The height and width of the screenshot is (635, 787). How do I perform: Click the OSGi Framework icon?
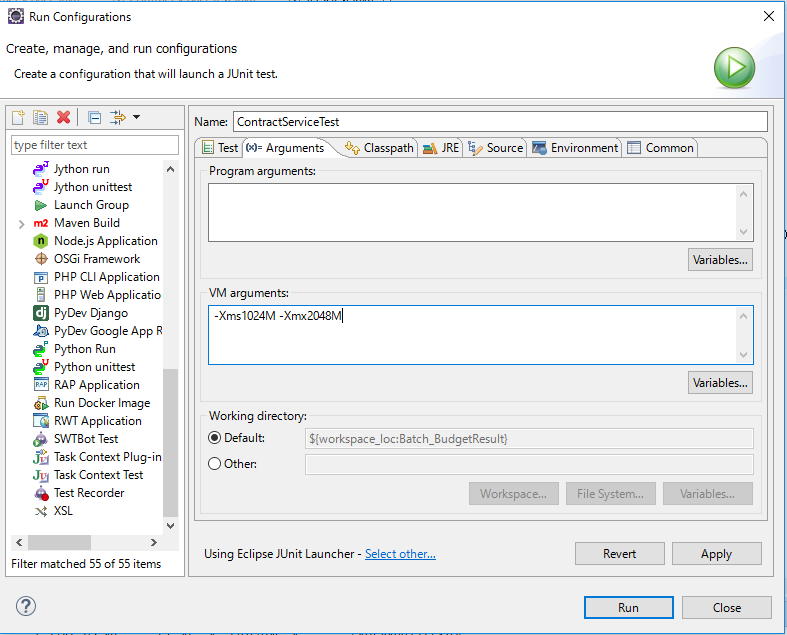(x=41, y=259)
